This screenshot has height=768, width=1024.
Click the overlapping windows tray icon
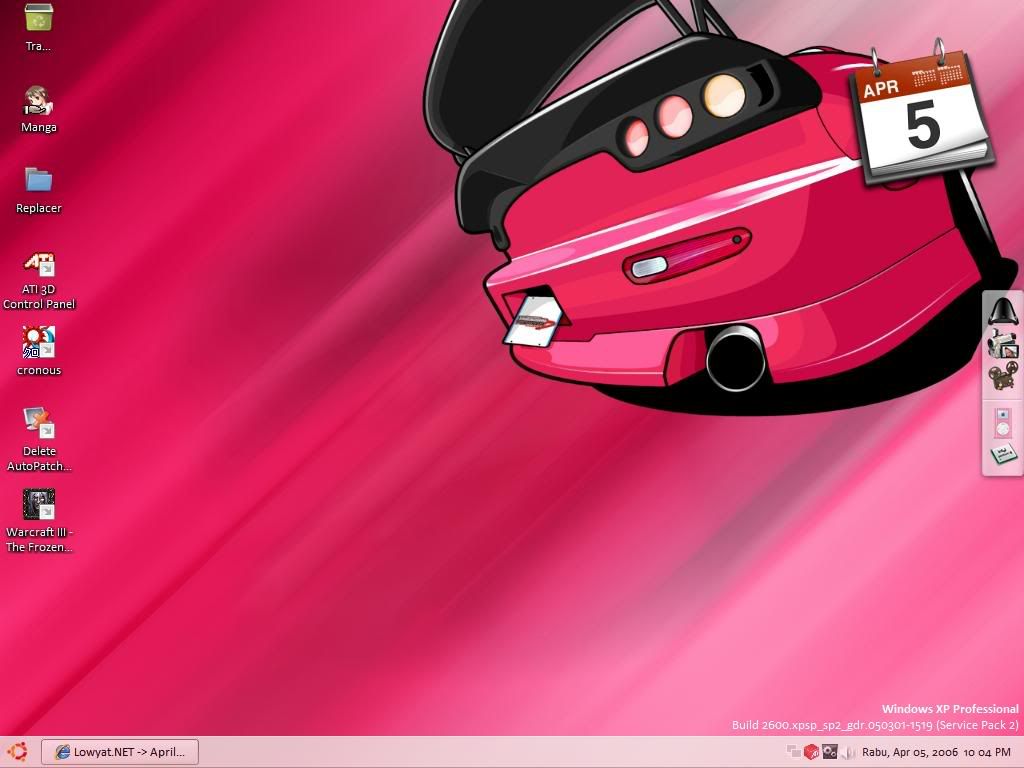pyautogui.click(x=794, y=752)
